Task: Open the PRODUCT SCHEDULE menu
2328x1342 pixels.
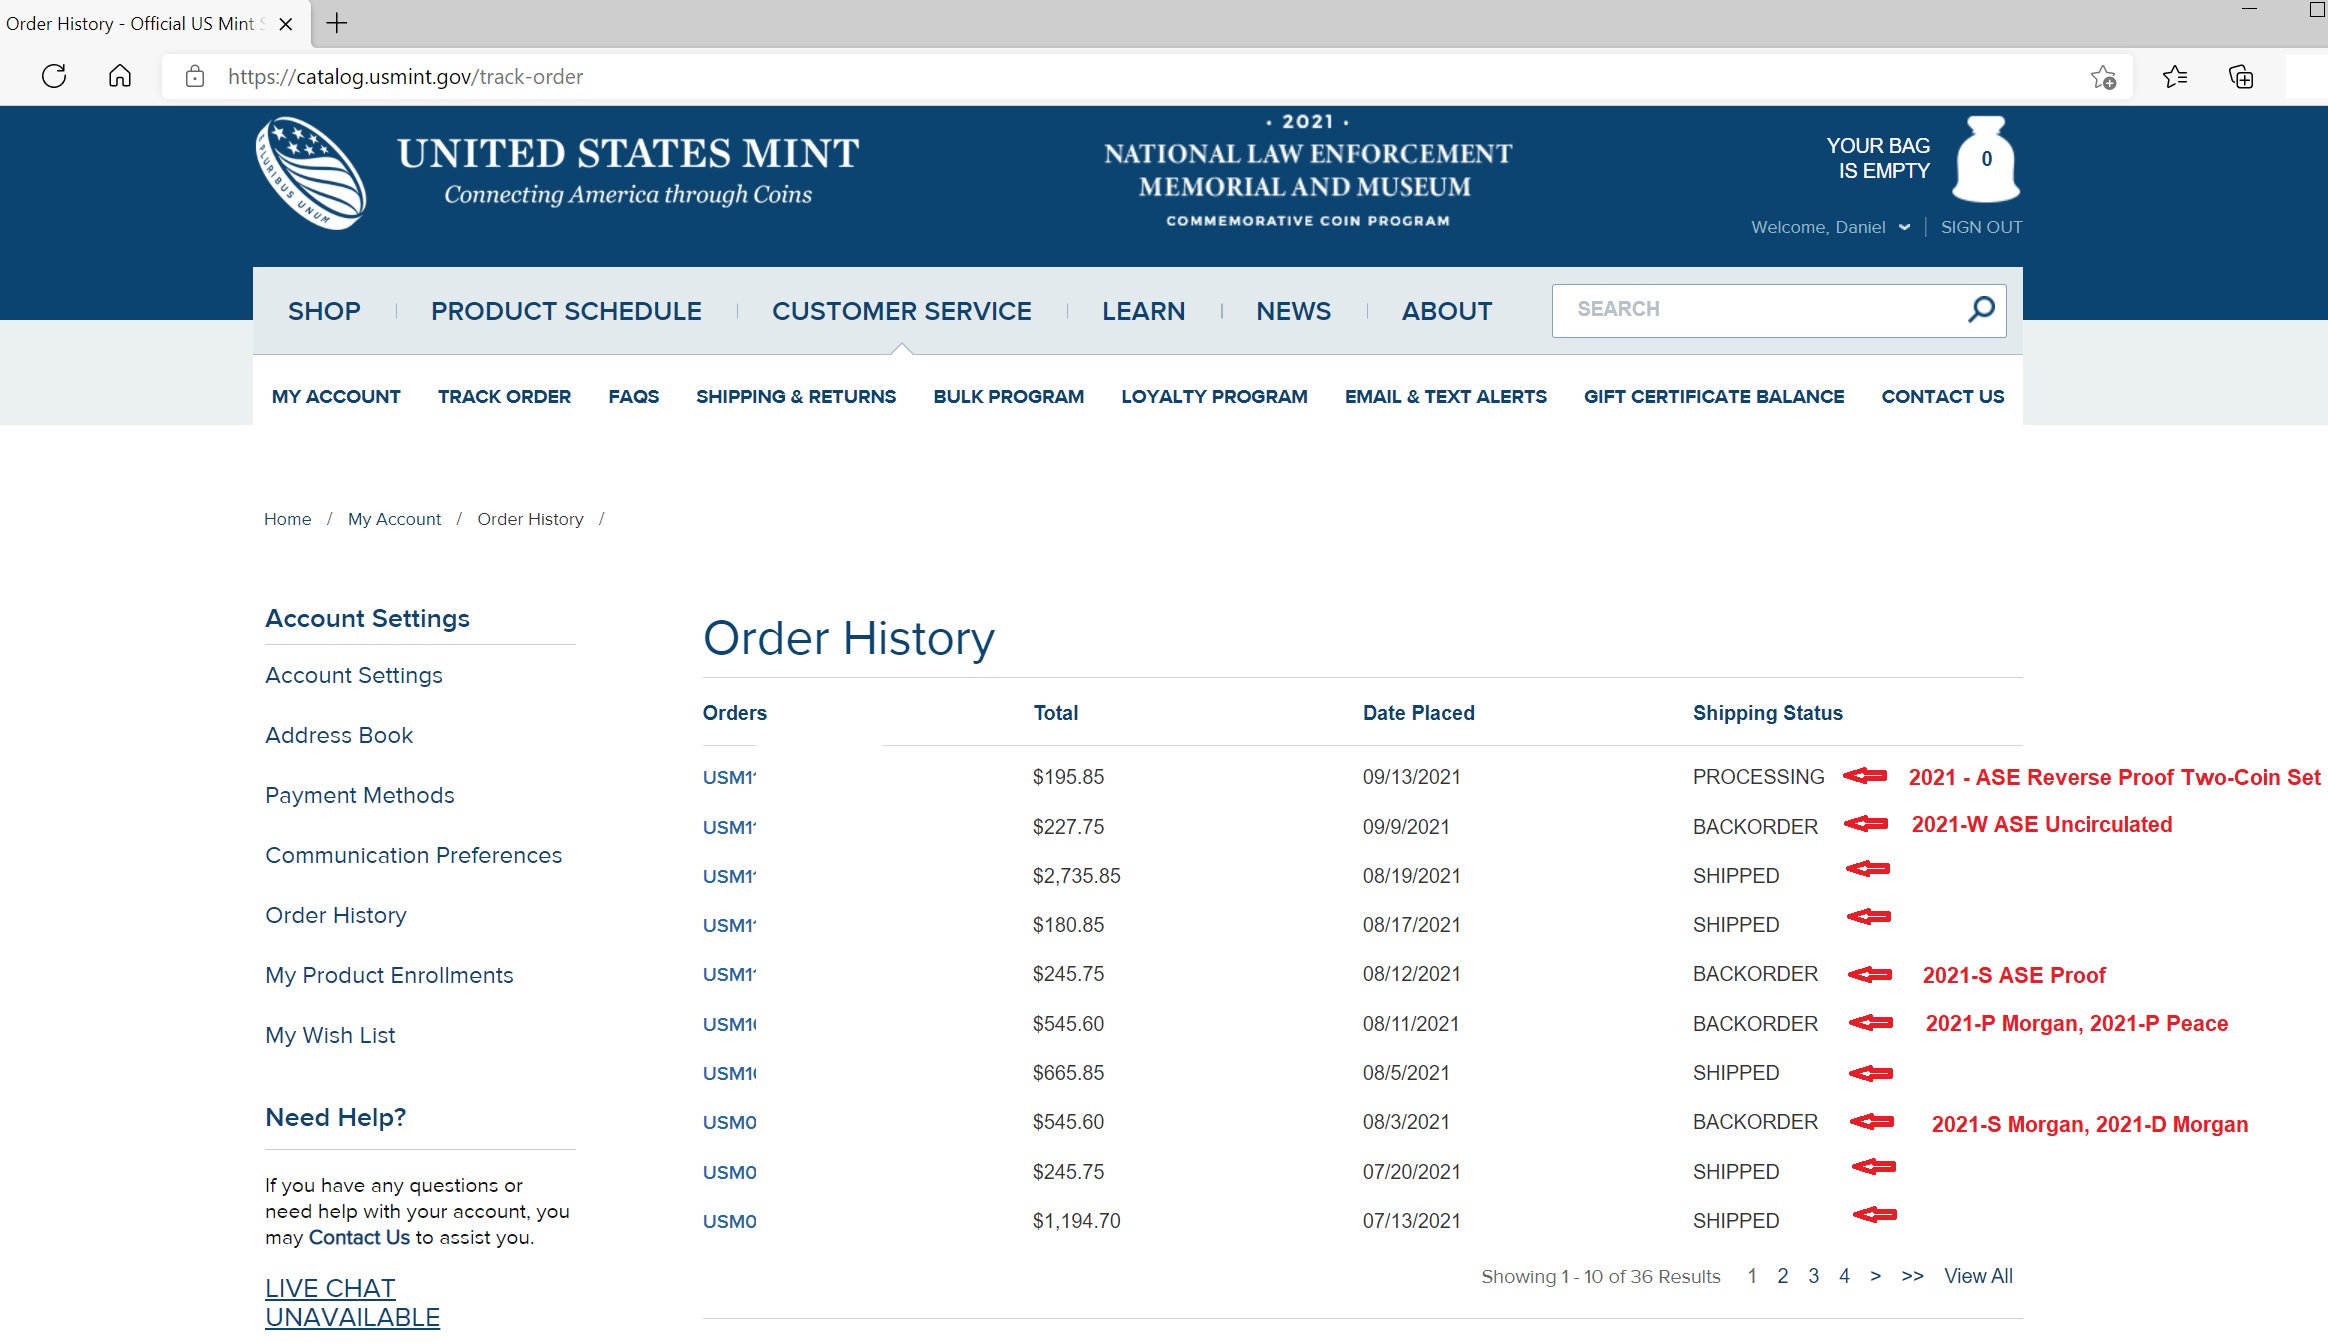Action: (566, 311)
